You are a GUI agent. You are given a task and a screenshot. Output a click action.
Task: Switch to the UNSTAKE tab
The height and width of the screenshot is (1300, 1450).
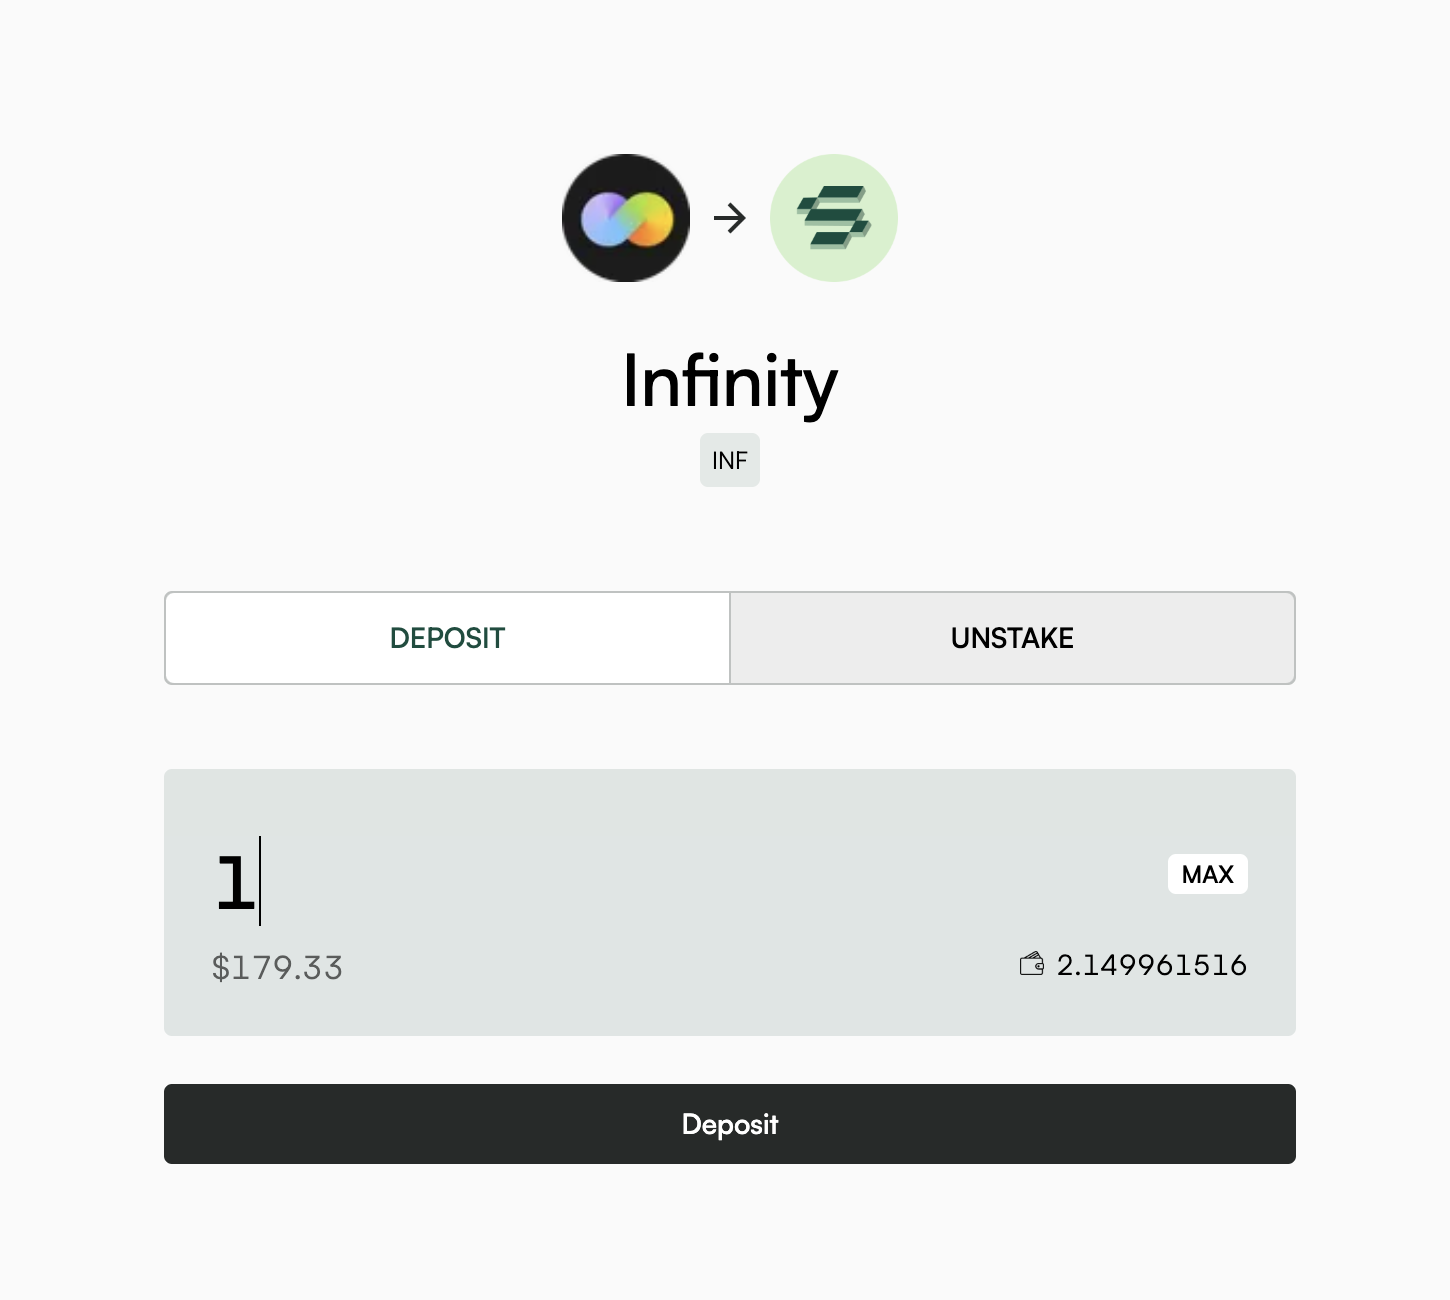tap(1012, 638)
